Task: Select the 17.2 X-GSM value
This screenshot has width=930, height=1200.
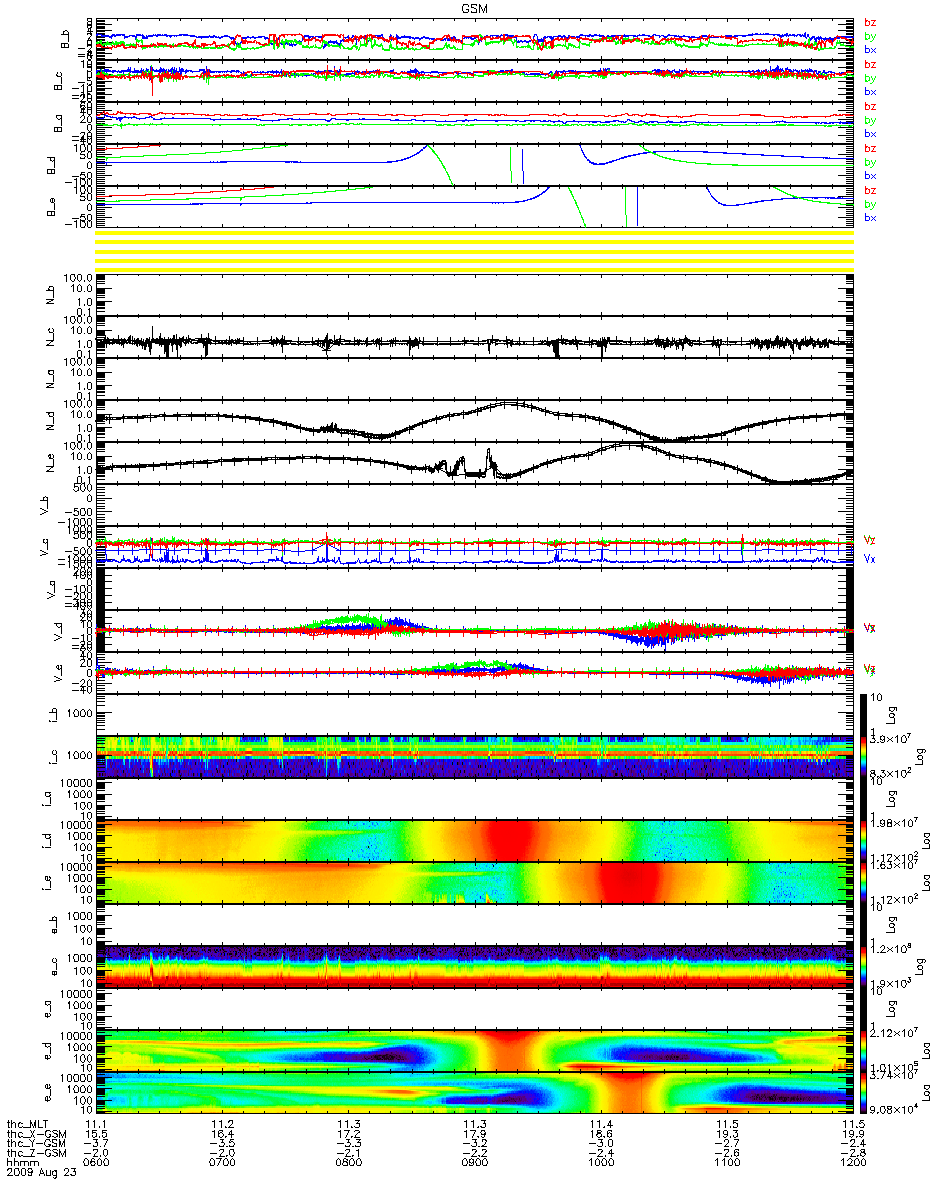Action: click(349, 1133)
